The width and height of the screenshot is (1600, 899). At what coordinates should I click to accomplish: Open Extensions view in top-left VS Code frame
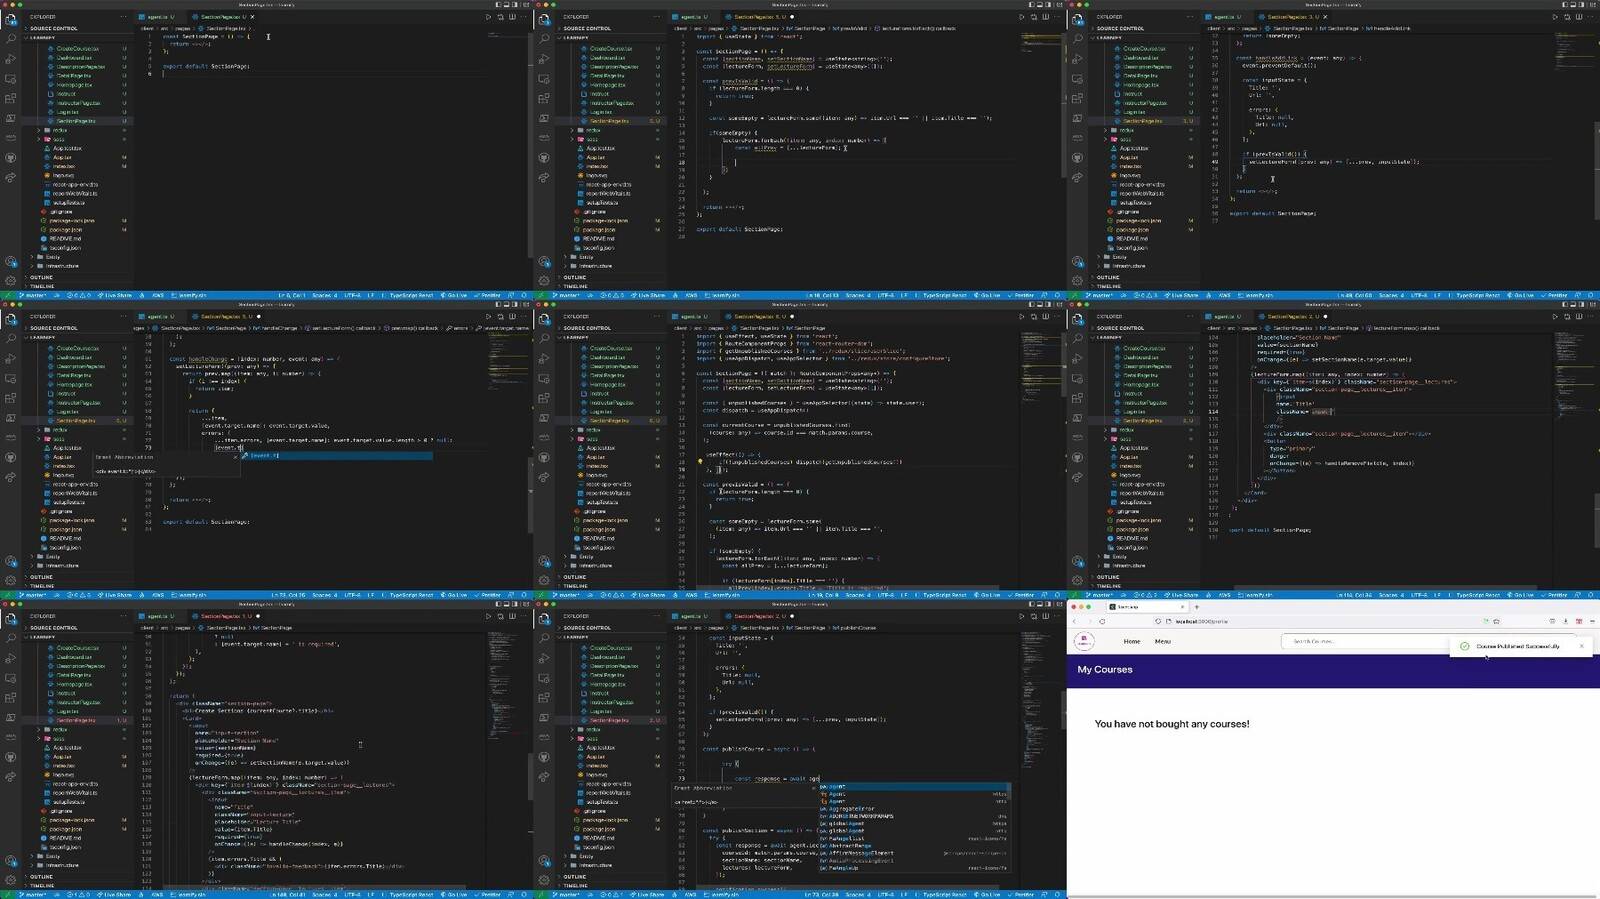[x=10, y=98]
